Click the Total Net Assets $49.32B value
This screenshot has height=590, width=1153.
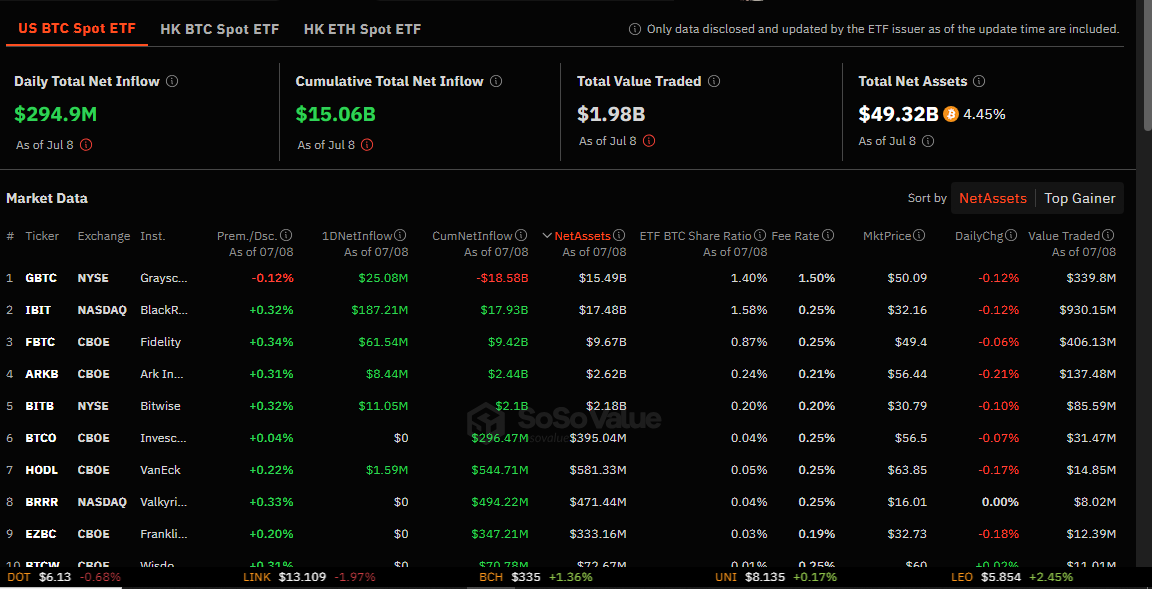click(x=899, y=114)
